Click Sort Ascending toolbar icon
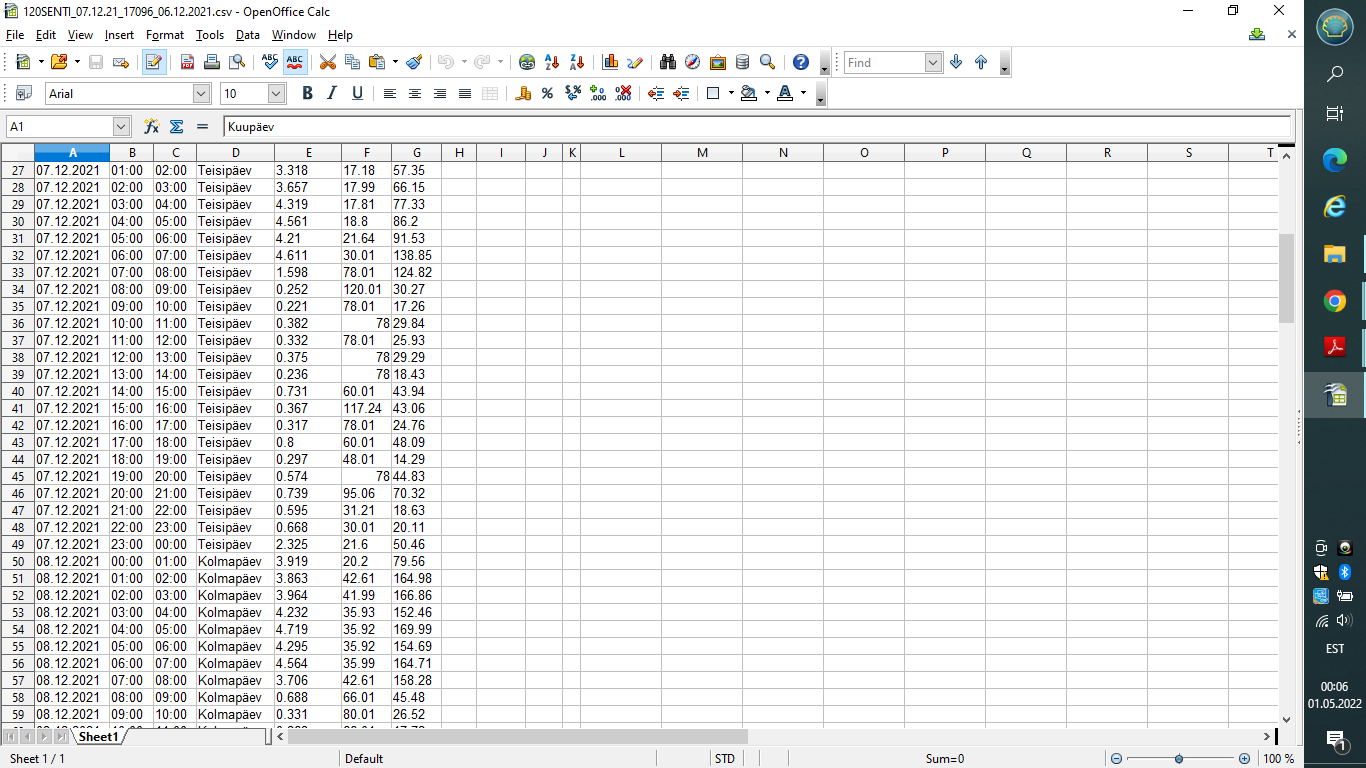This screenshot has width=1366, height=768. tap(551, 62)
